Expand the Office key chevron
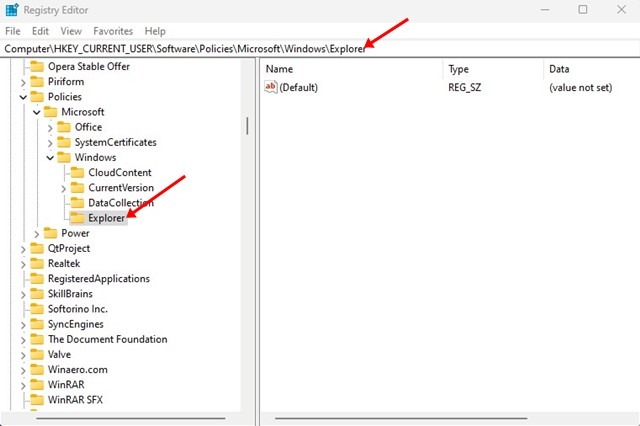 pos(50,128)
